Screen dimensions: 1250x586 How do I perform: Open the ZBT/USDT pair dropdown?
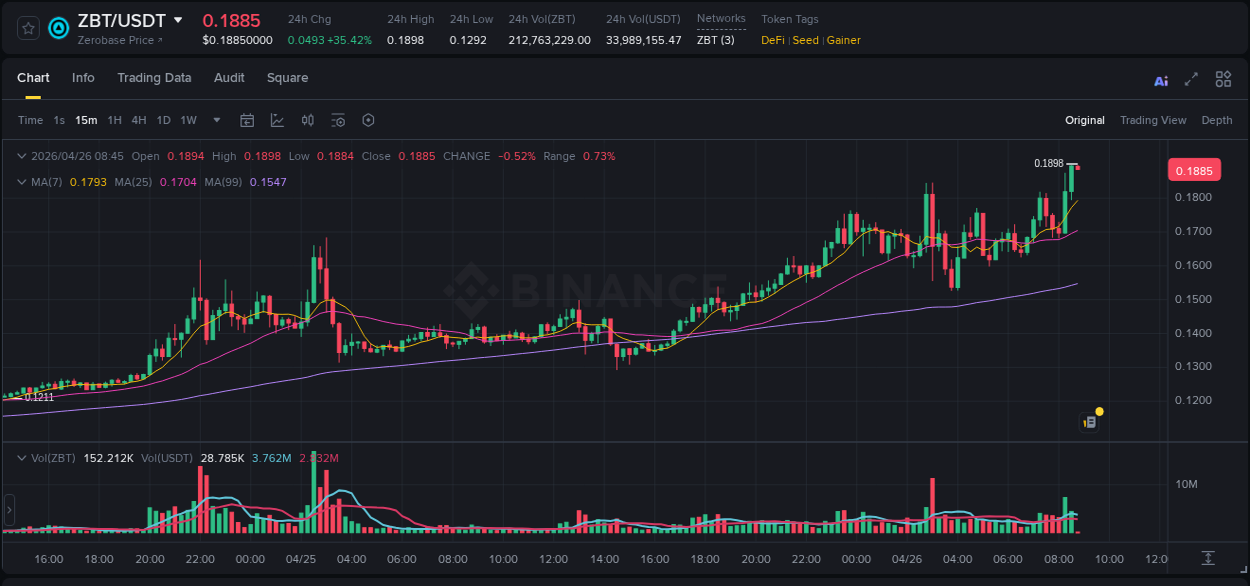(178, 20)
